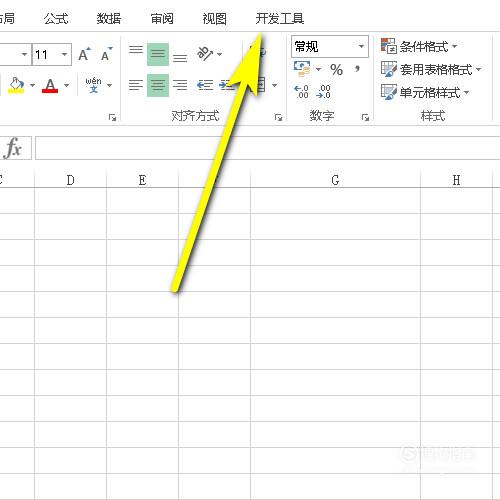Viewport: 500px width, 500px height.
Task: Click into the formula bar
Action: click(x=267, y=148)
